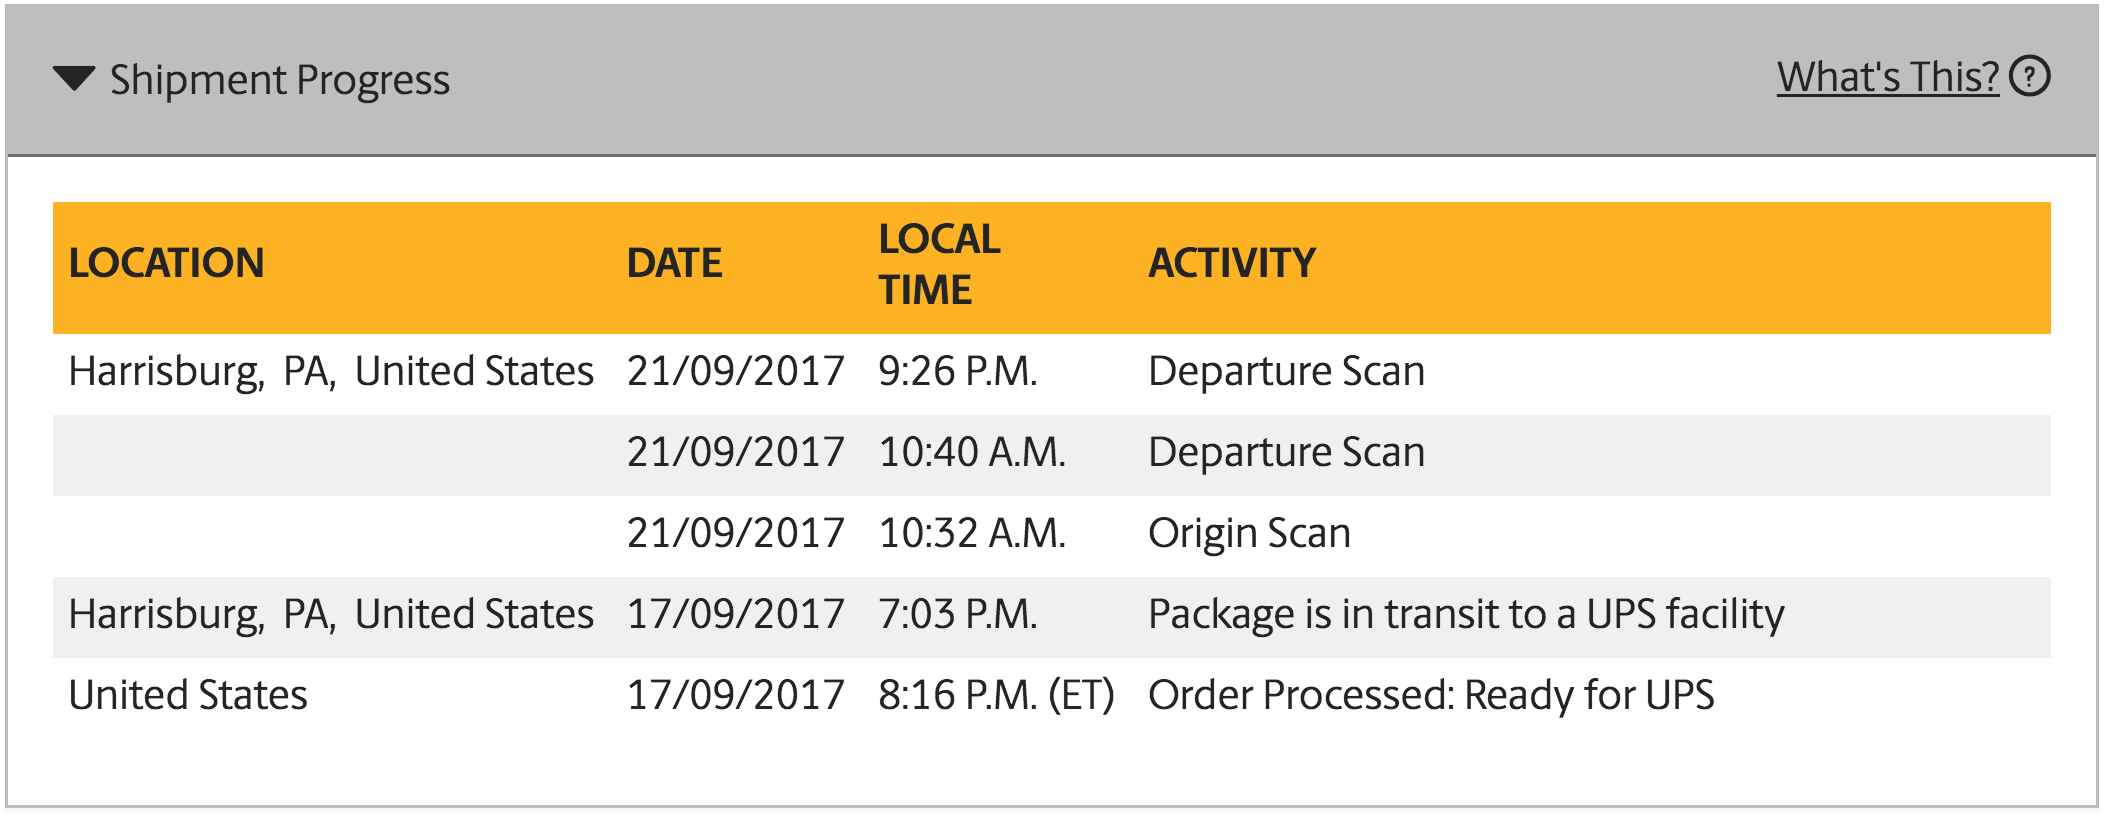2104x817 pixels.
Task: Click the Origin Scan activity text
Action: point(1249,533)
